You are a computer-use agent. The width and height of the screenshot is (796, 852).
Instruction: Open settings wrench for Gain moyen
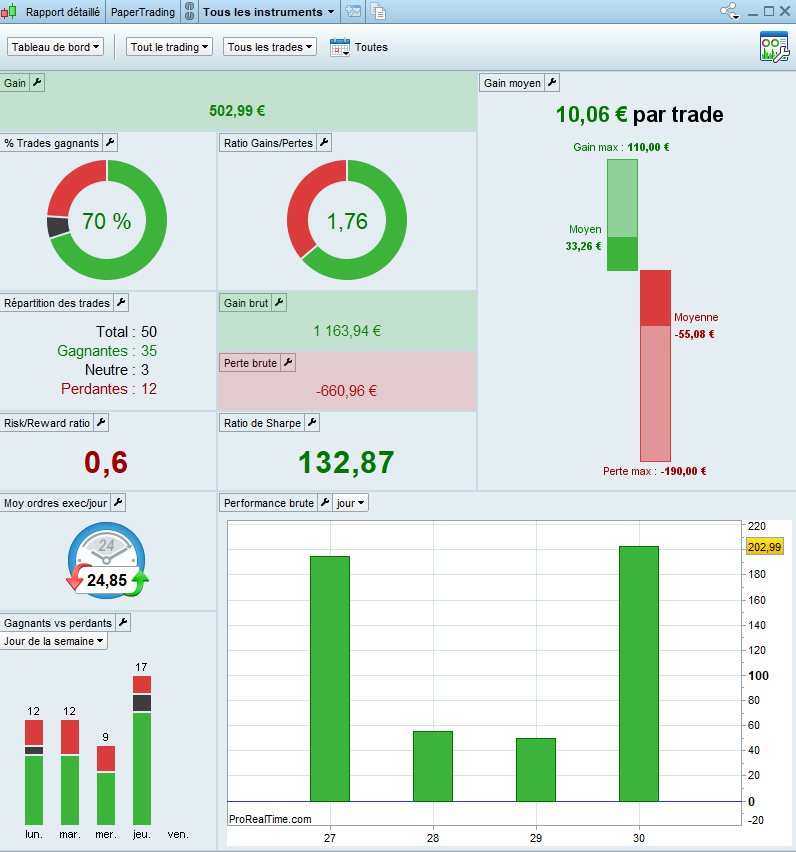pos(552,83)
